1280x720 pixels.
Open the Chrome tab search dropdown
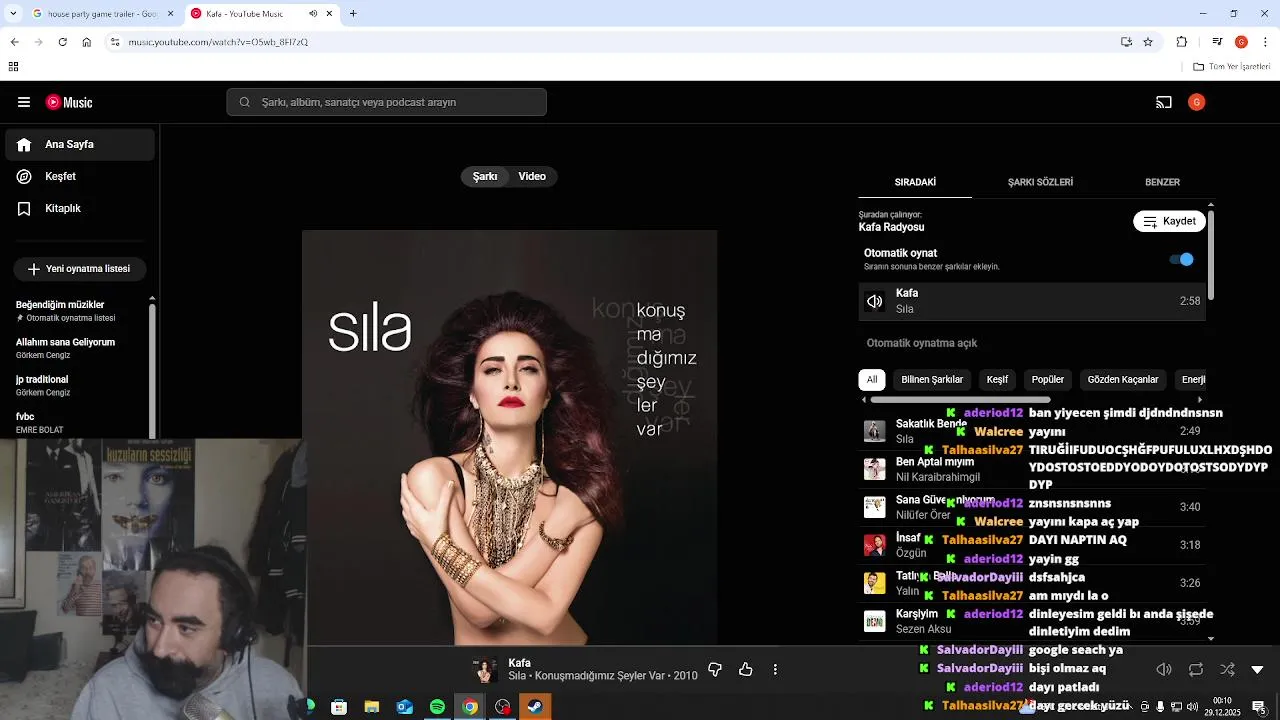12,14
